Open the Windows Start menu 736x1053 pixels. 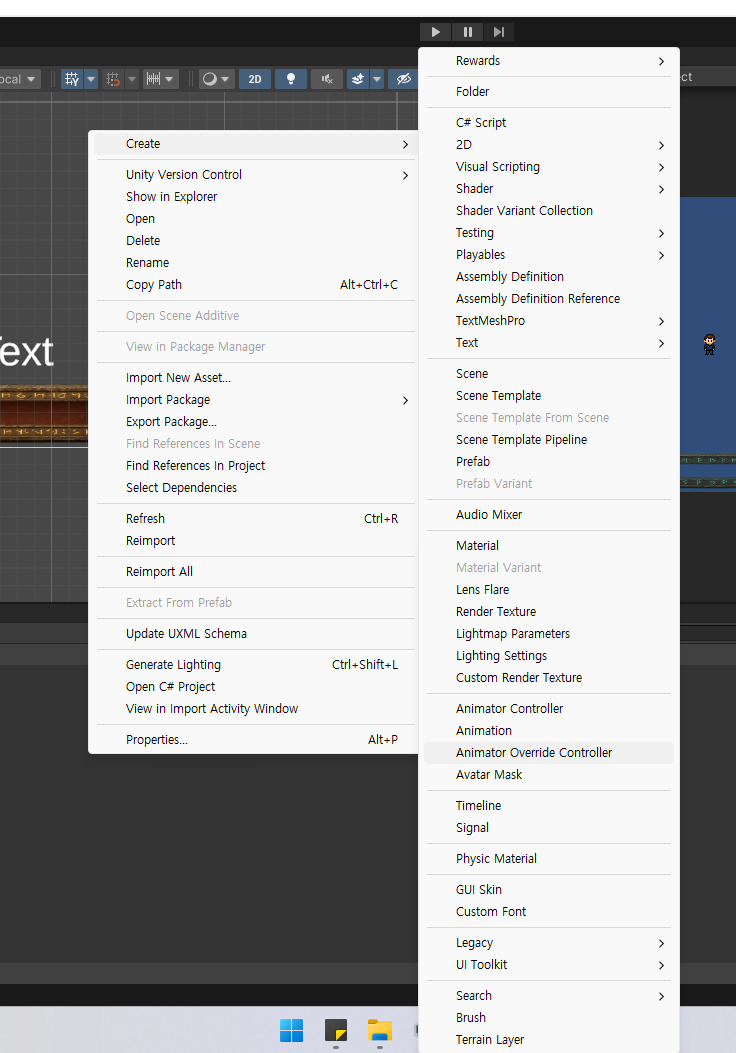click(291, 1030)
